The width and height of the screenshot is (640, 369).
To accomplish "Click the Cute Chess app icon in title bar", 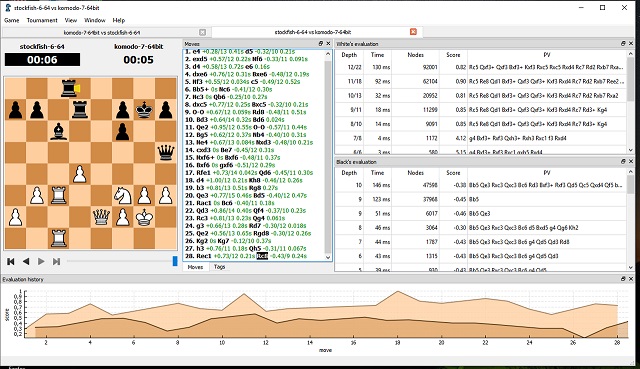I will pos(8,7).
